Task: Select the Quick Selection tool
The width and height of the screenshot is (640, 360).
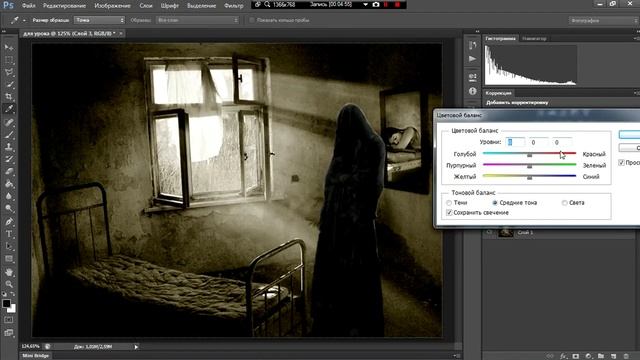Action: point(9,84)
